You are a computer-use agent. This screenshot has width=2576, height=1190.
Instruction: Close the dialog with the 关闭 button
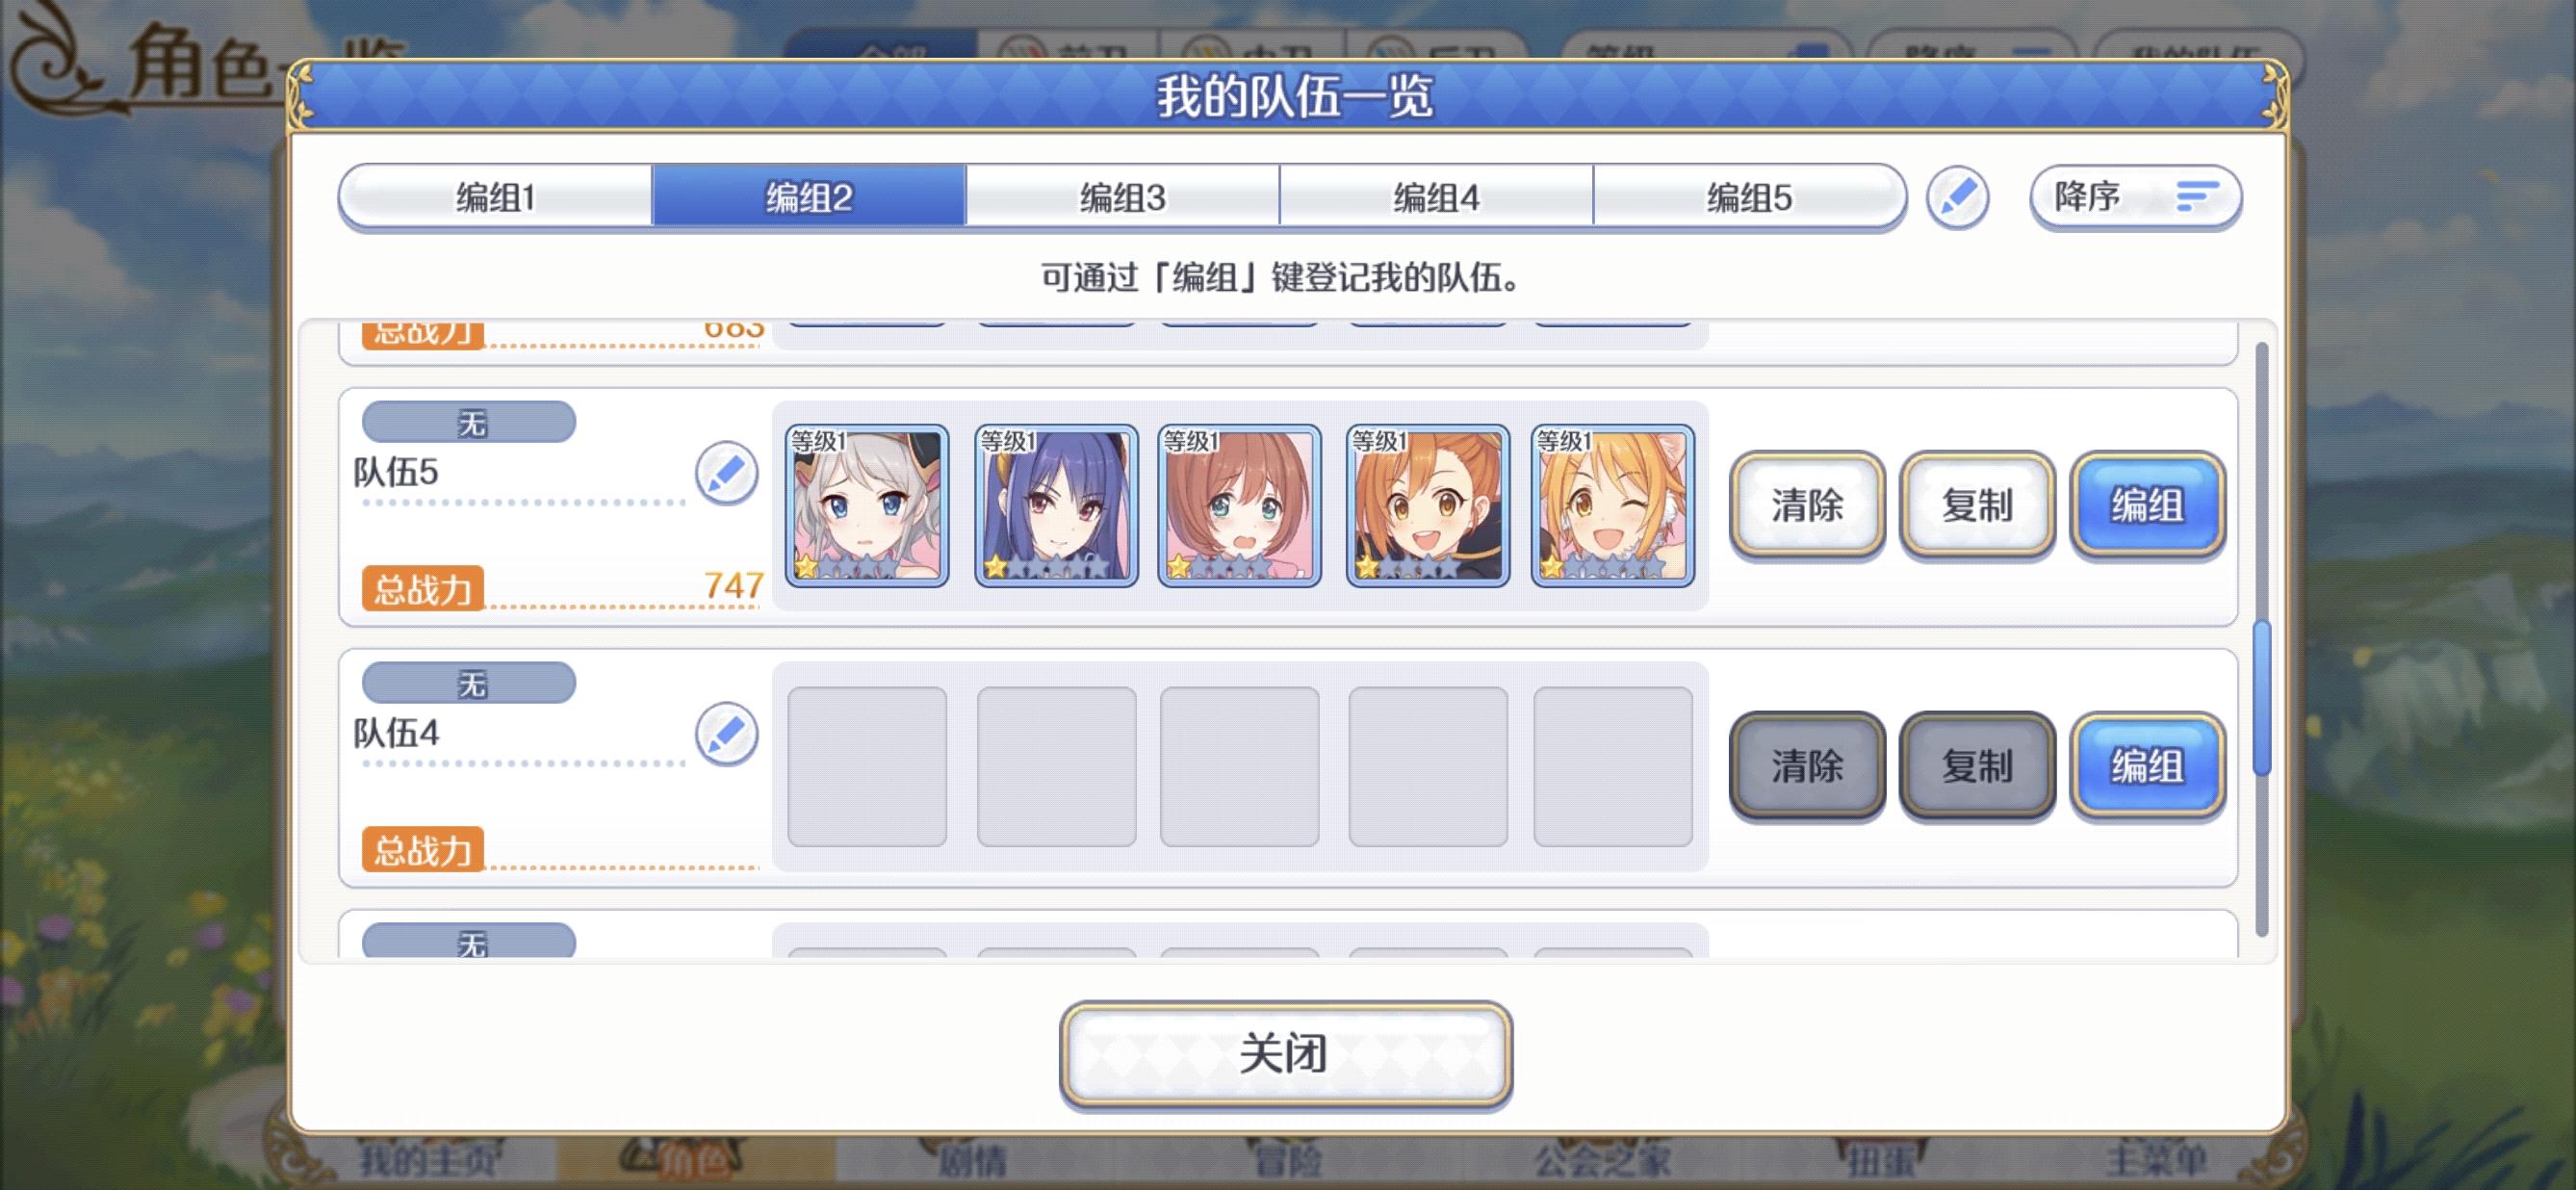[1285, 1054]
